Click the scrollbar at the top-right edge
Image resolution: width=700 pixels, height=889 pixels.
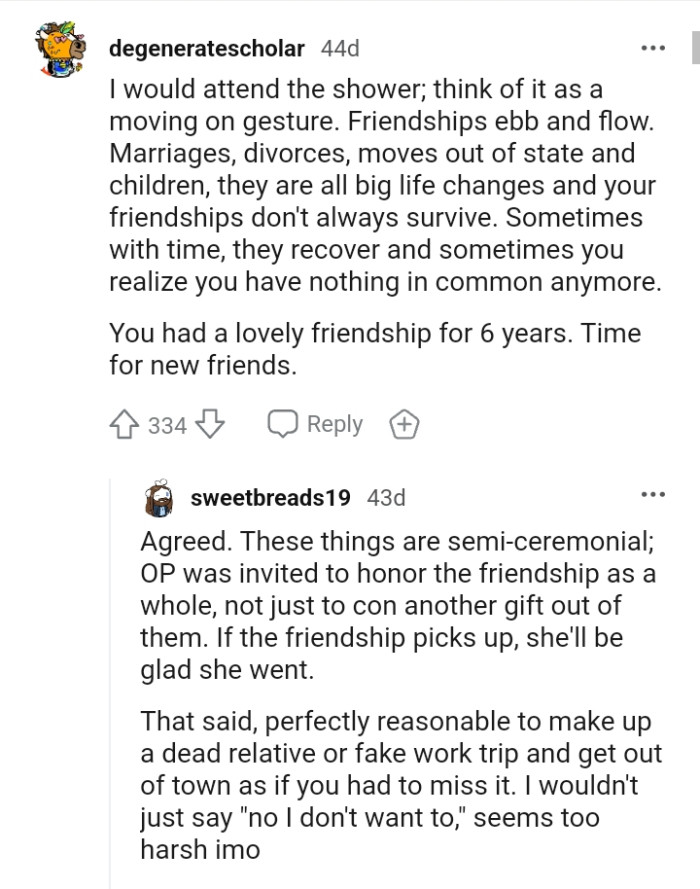tap(697, 40)
